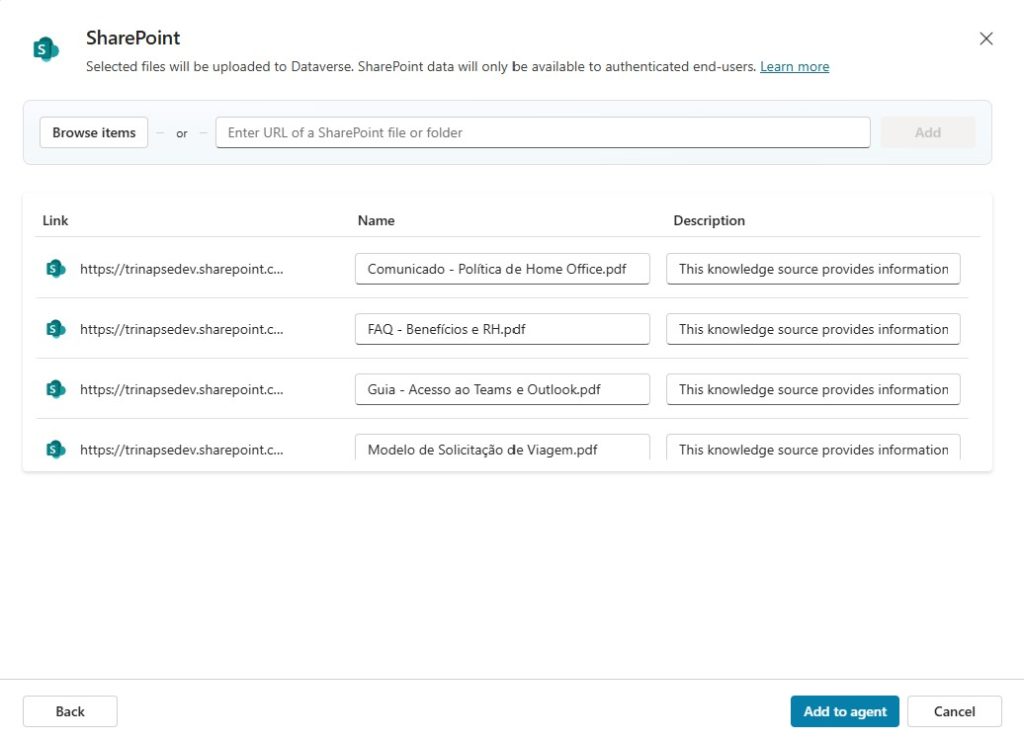The image size is (1024, 741).
Task: Click the SharePoint icon in the dialog header
Action: click(x=43, y=46)
